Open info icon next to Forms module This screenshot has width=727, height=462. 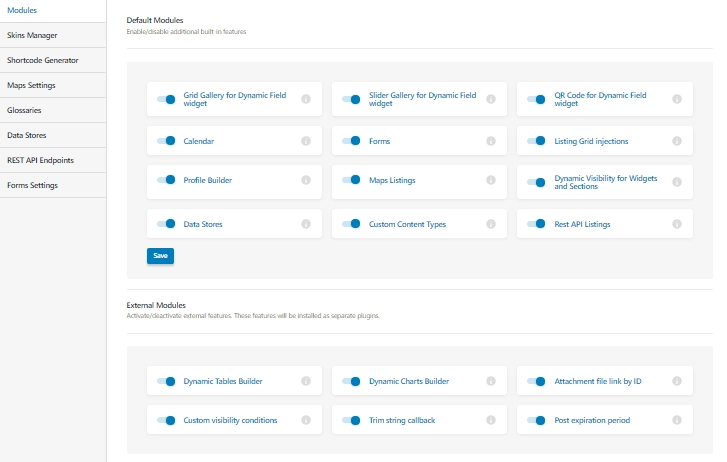click(491, 142)
